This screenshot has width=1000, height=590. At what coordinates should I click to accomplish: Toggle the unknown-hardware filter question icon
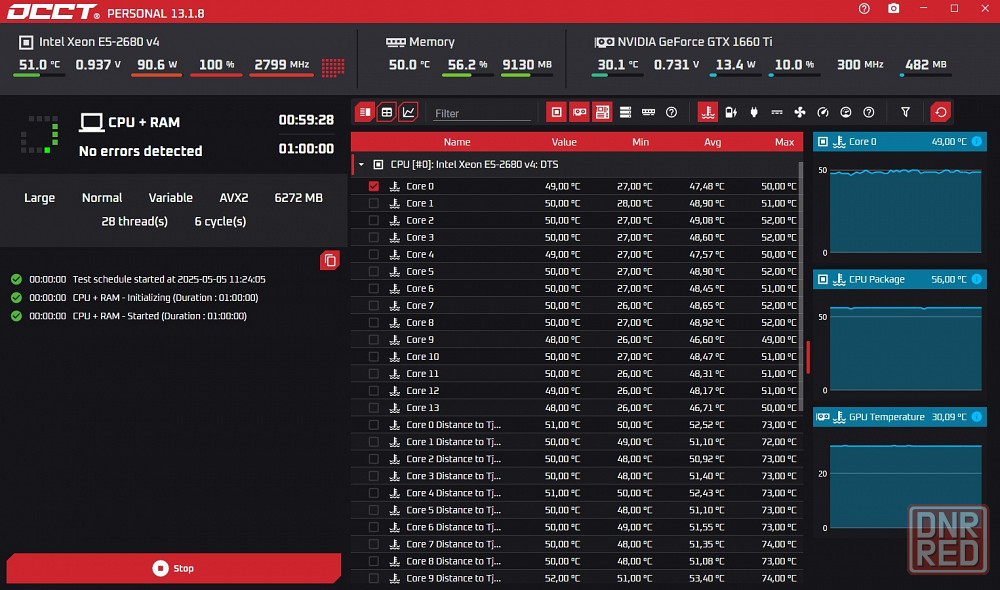click(672, 112)
